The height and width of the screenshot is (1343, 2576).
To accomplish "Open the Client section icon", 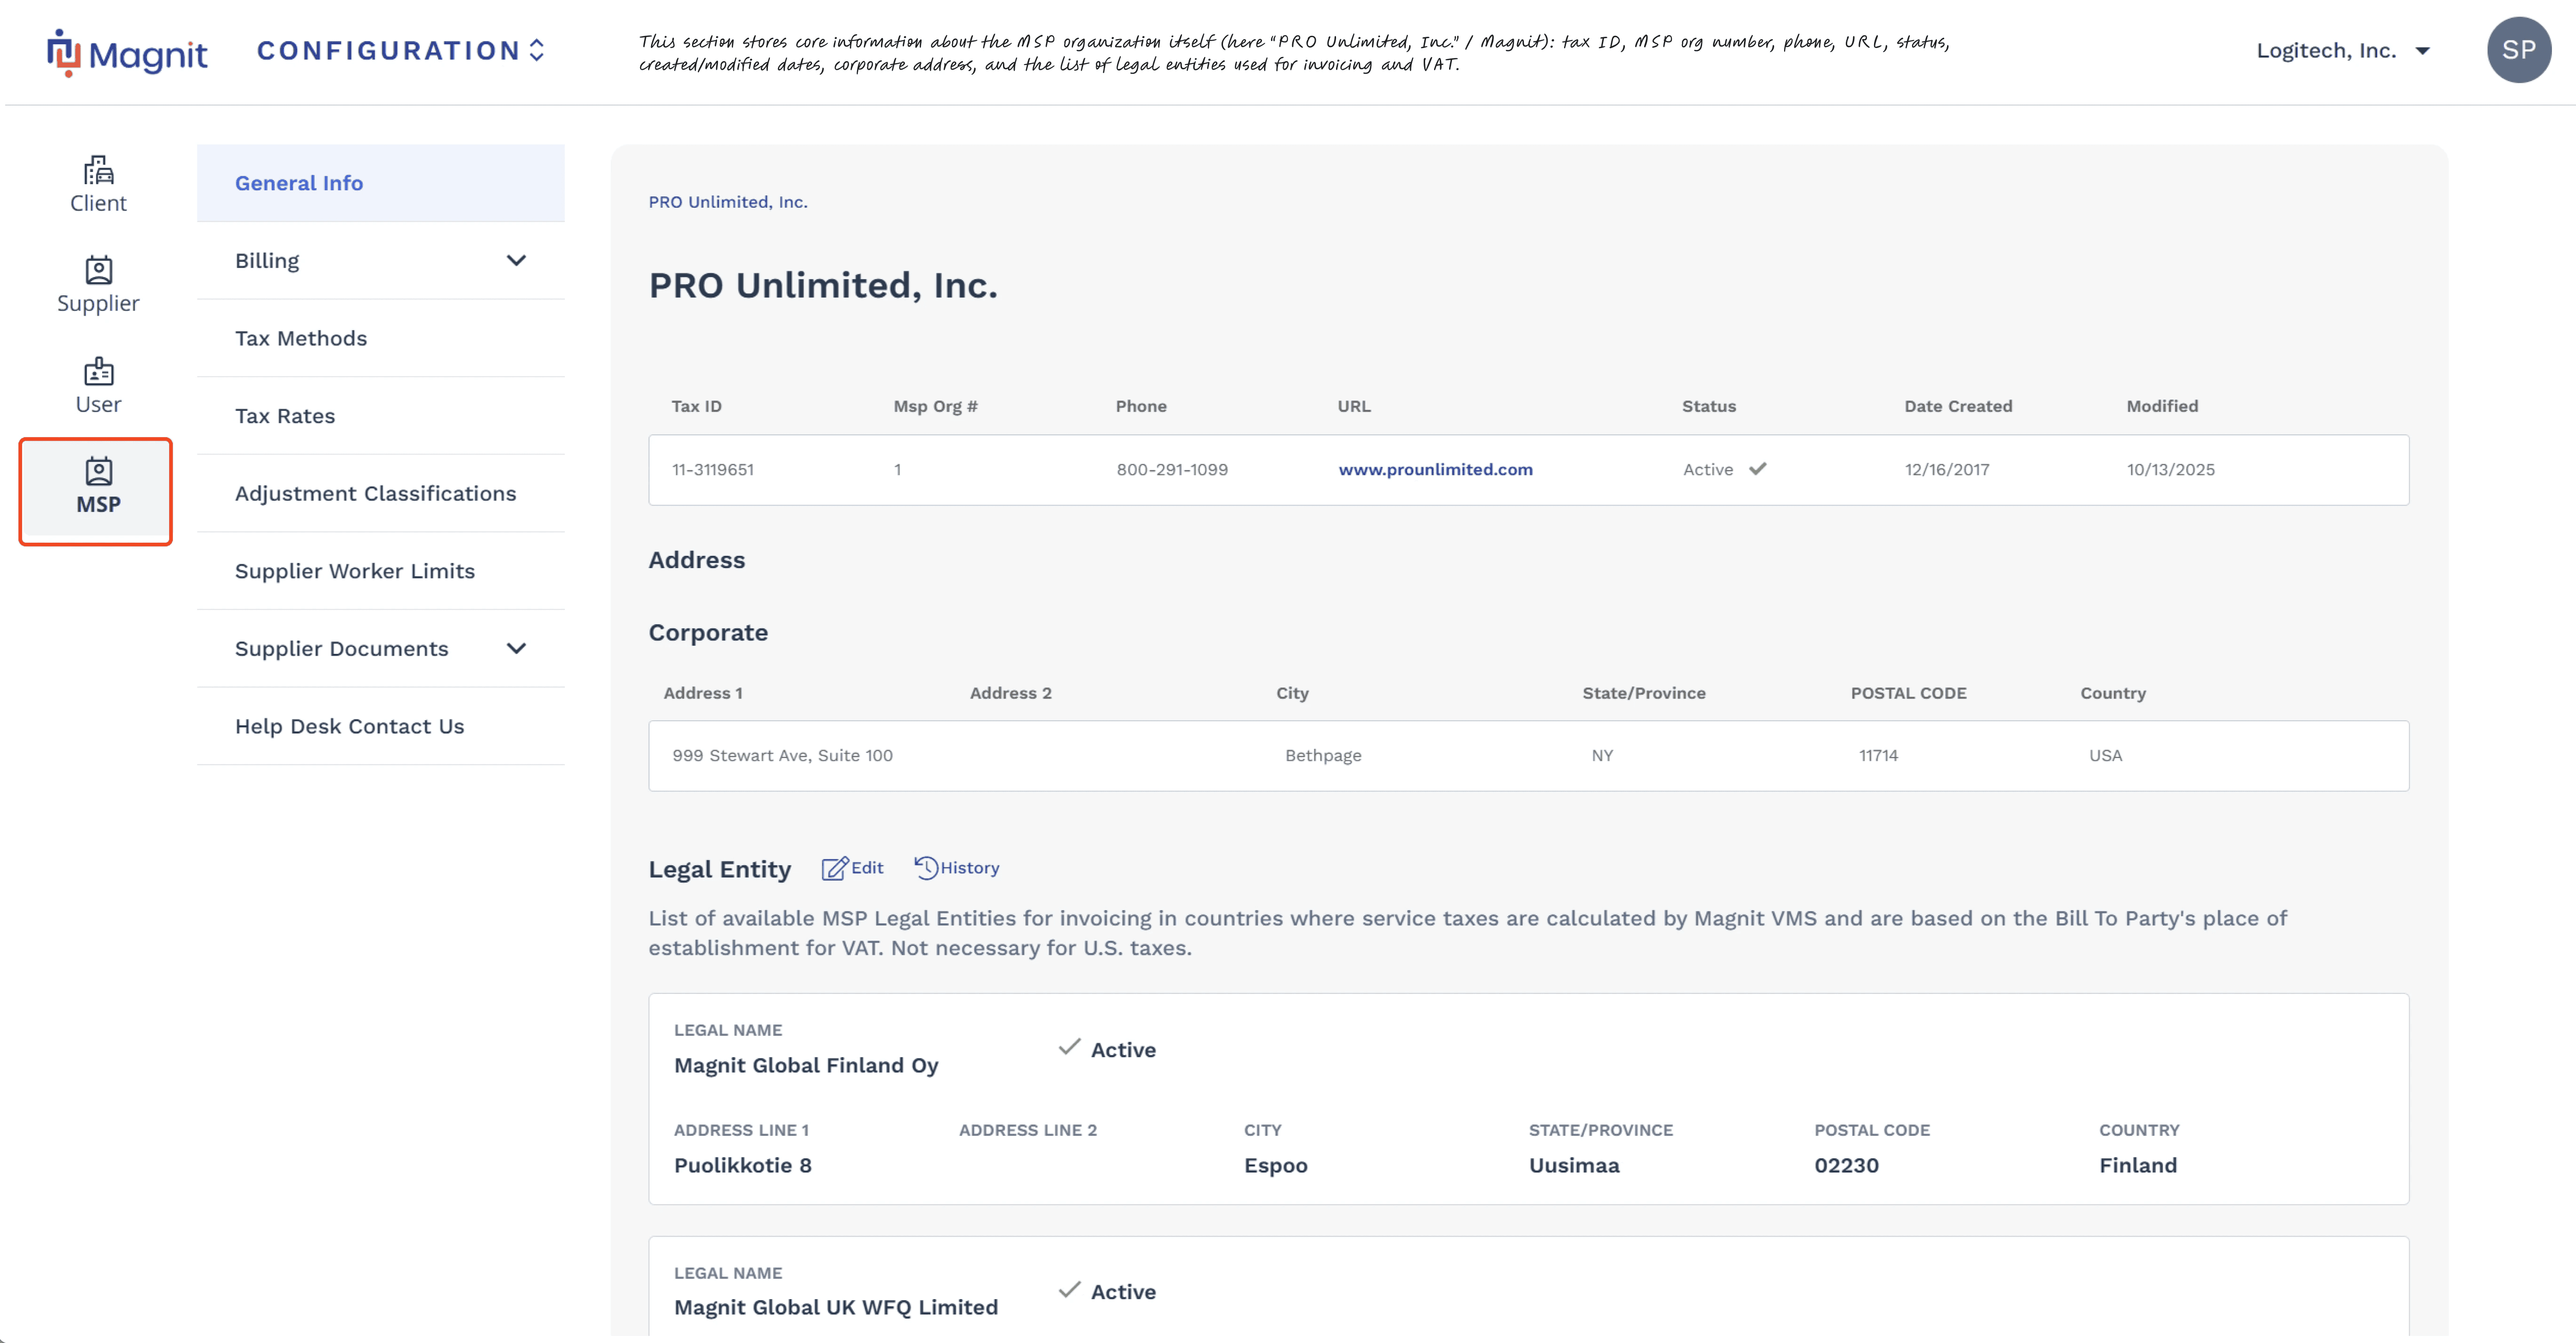I will pos(98,171).
